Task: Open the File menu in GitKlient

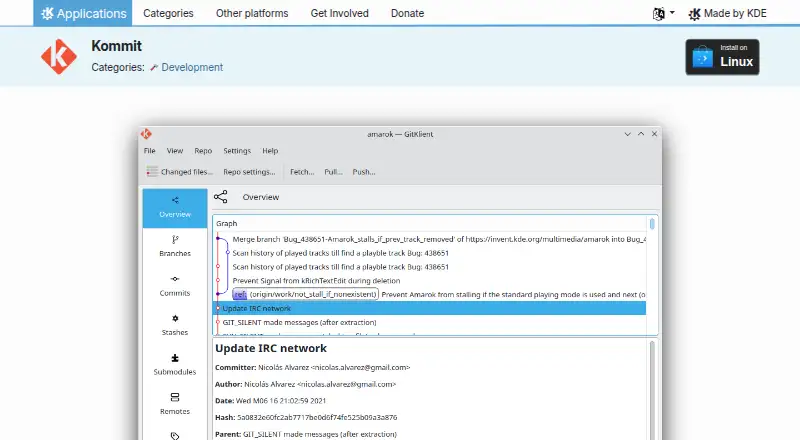Action: pyautogui.click(x=149, y=151)
